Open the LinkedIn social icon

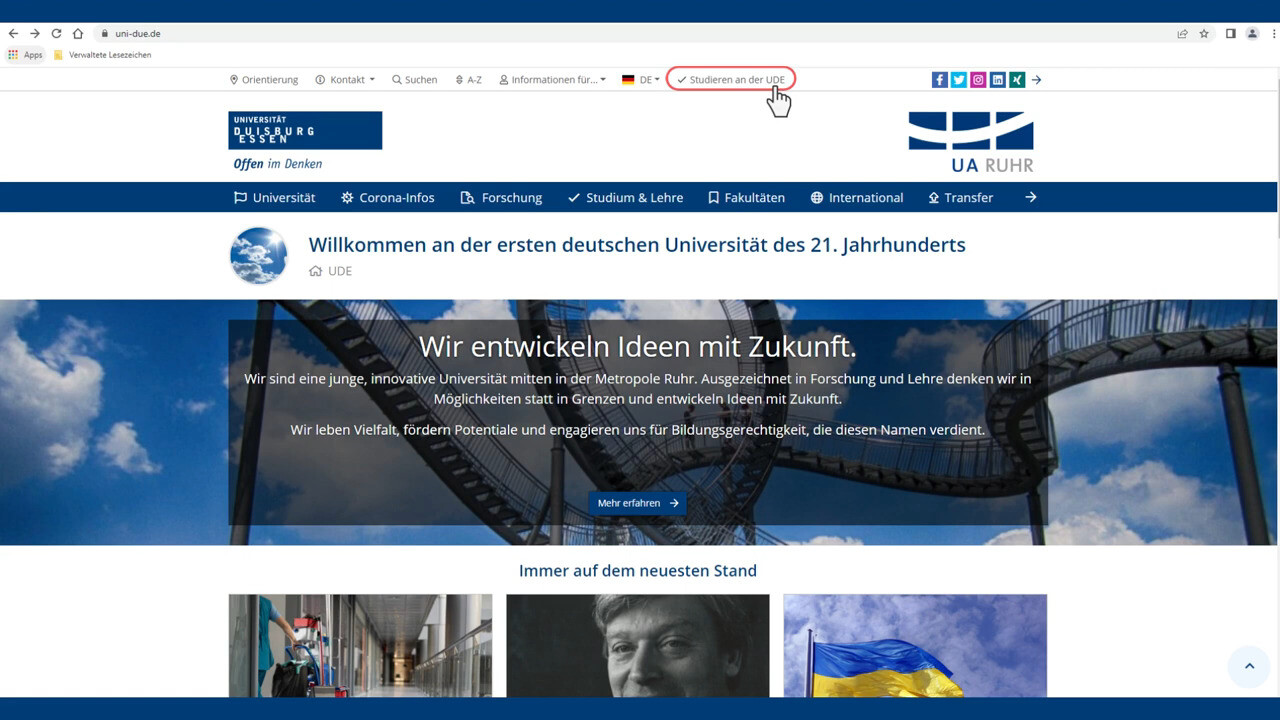(998, 80)
